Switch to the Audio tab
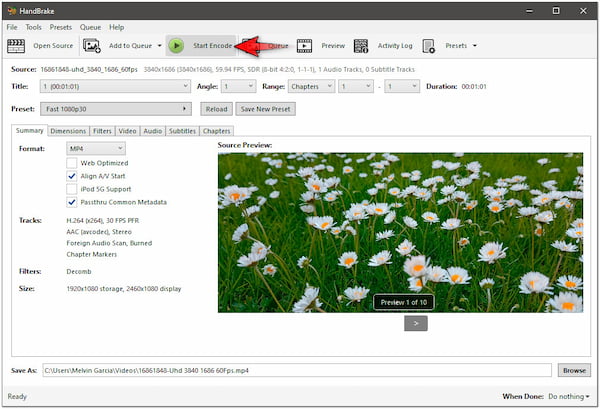Image resolution: width=600 pixels, height=409 pixels. (153, 131)
